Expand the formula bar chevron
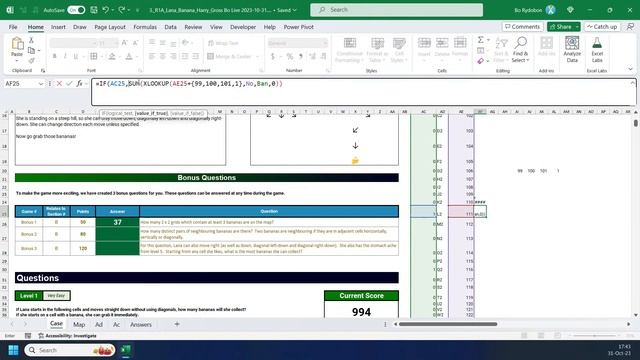Viewport: 640px width, 360px height. (x=633, y=83)
